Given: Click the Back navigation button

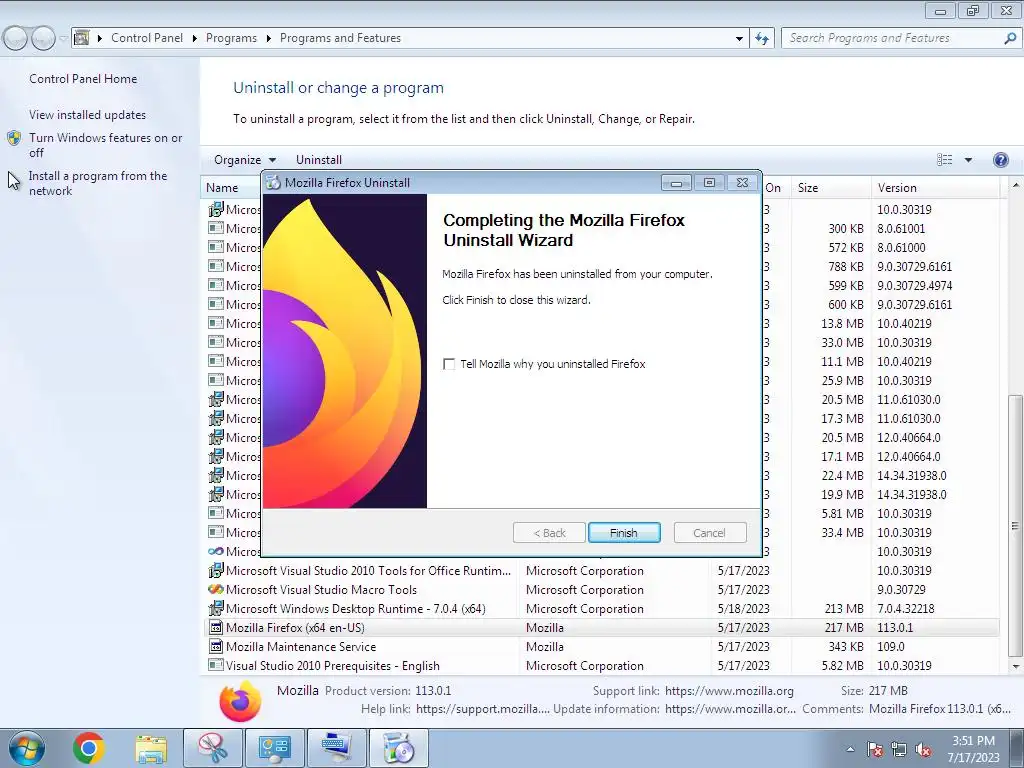Looking at the screenshot, I should tap(15, 39).
